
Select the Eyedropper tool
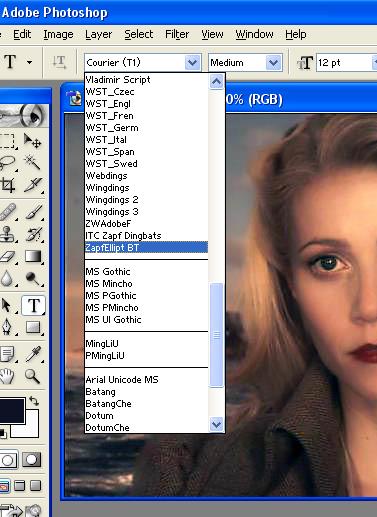(33, 354)
